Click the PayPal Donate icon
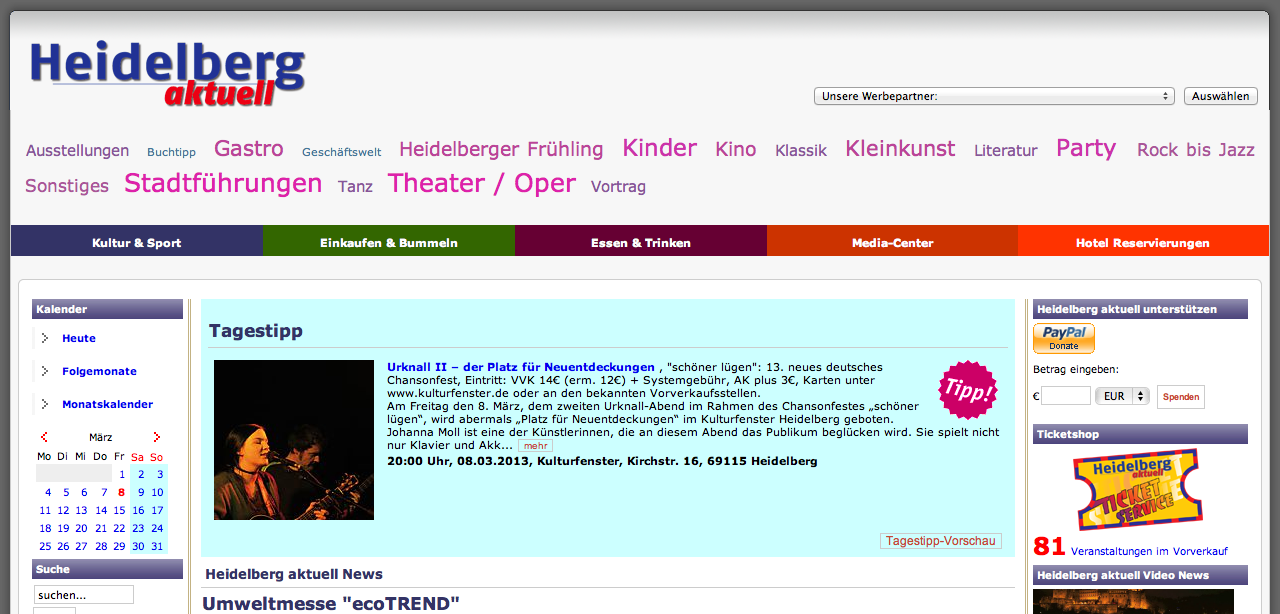 [1063, 338]
